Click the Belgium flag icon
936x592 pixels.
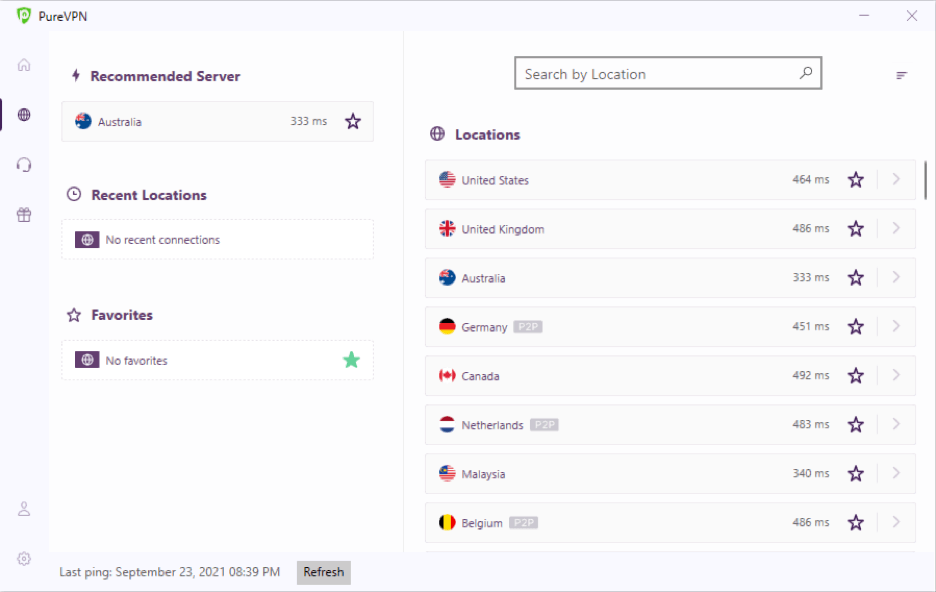point(447,522)
